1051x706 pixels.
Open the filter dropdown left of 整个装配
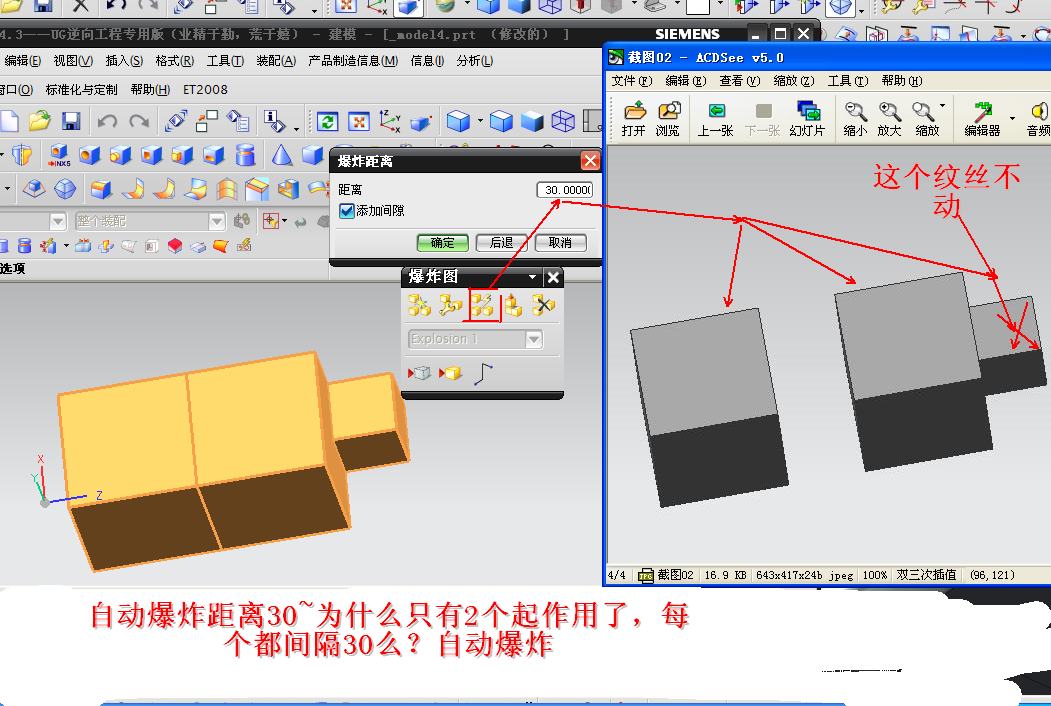click(58, 221)
